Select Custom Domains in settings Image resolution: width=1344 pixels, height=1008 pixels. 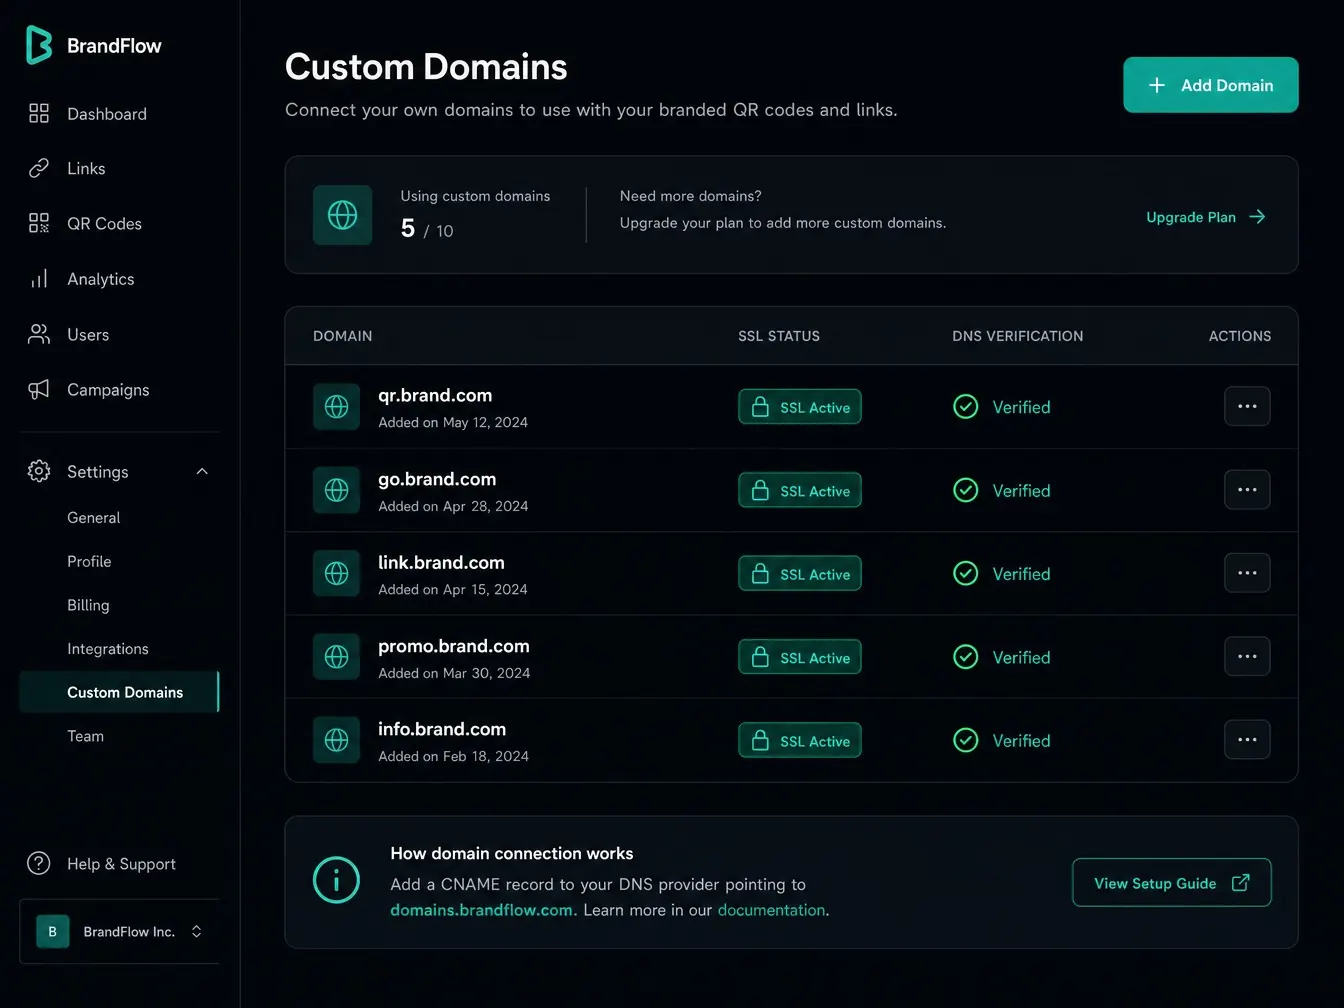(x=119, y=692)
